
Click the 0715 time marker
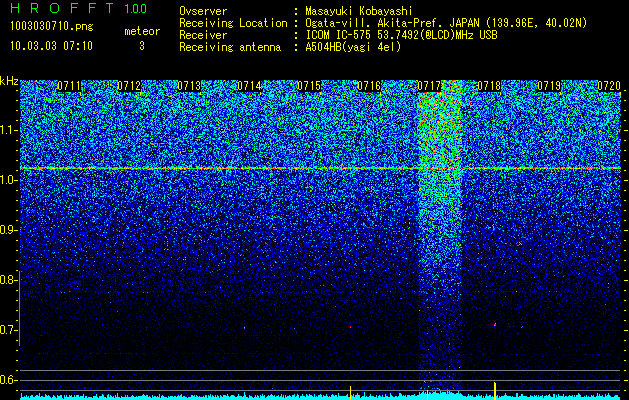click(x=309, y=86)
